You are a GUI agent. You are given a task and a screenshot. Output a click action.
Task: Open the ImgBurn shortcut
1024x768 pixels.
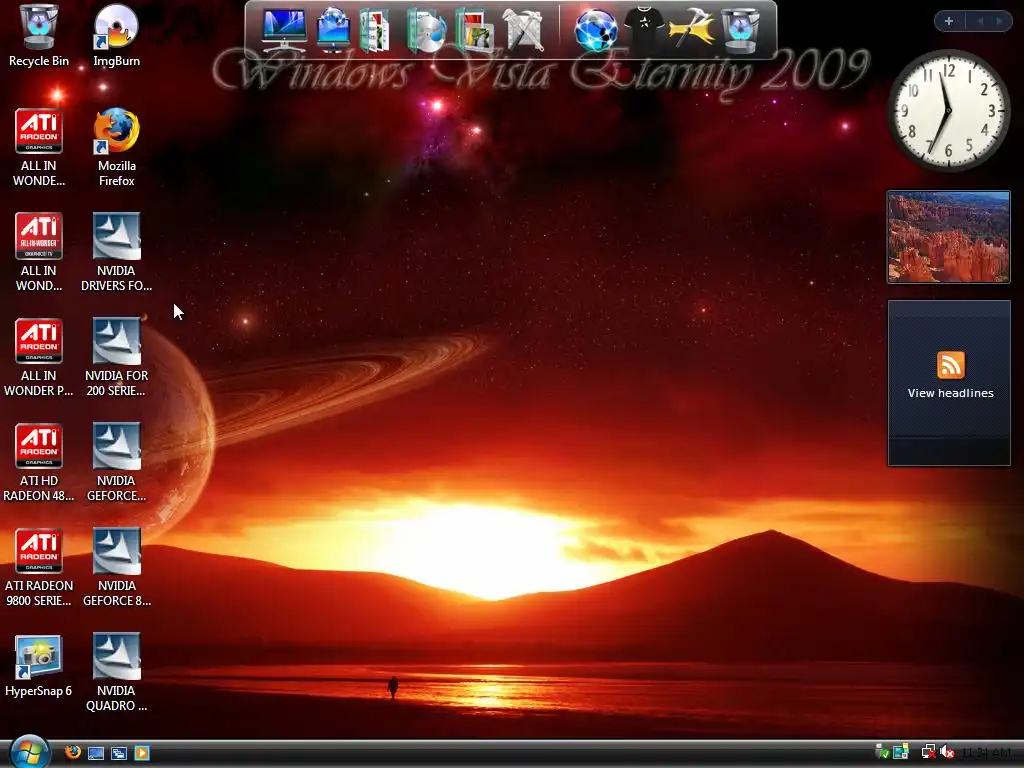point(116,36)
